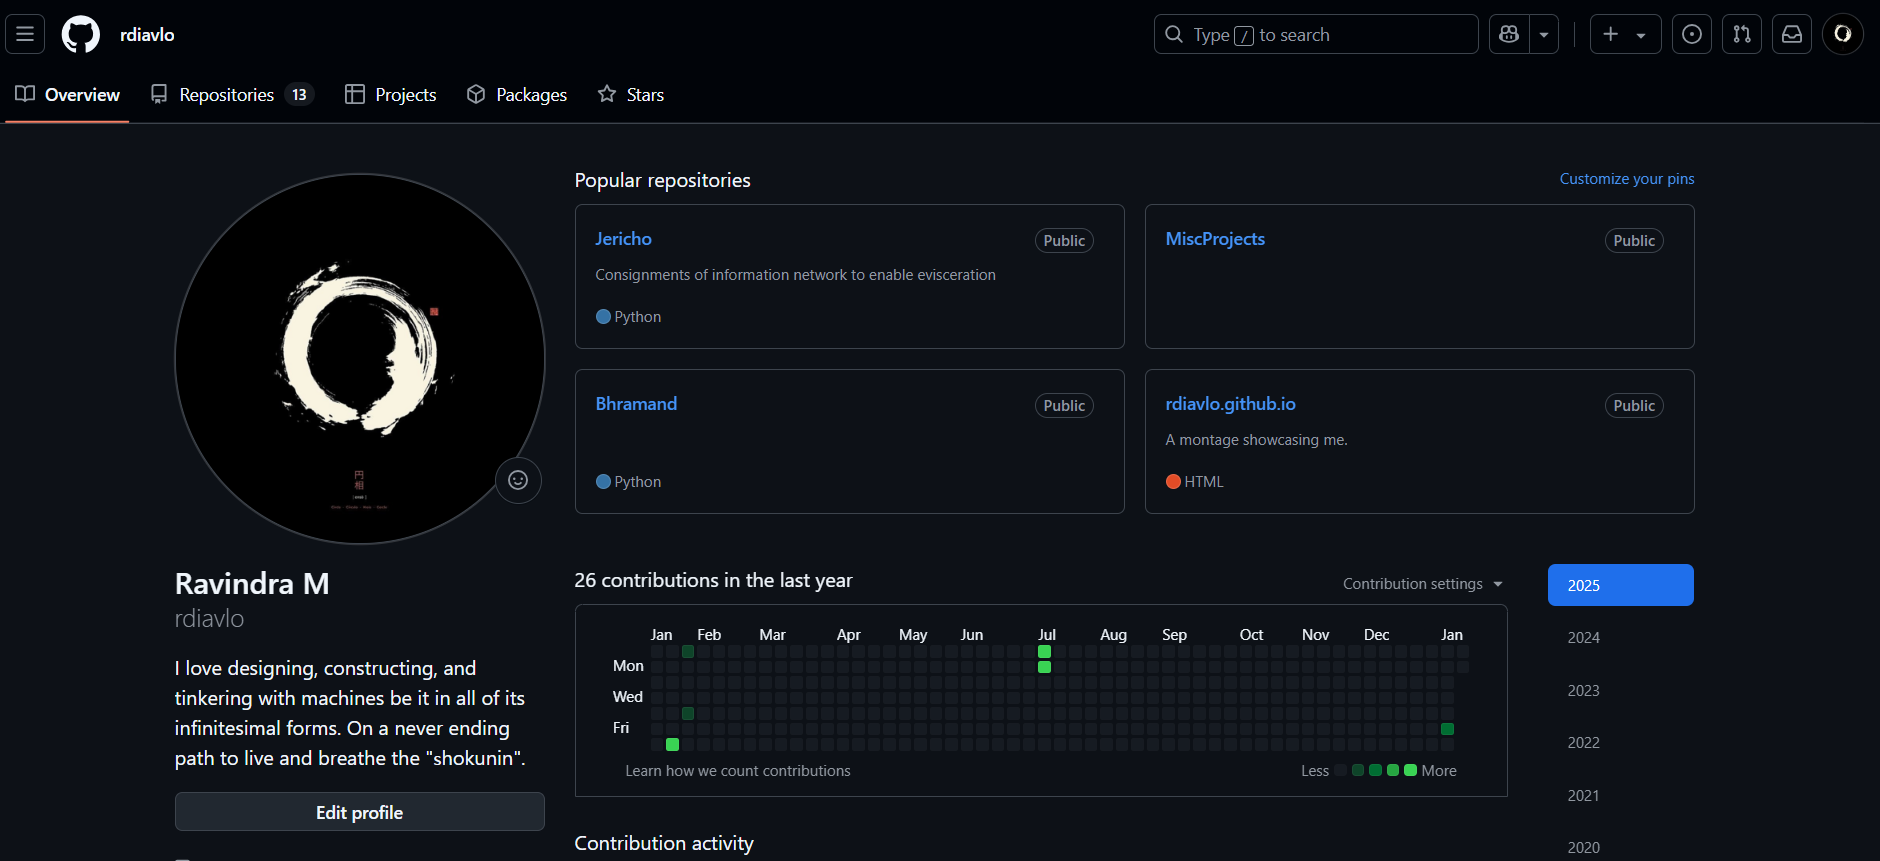The height and width of the screenshot is (861, 1880).
Task: Switch to the Stars tab
Action: (631, 95)
